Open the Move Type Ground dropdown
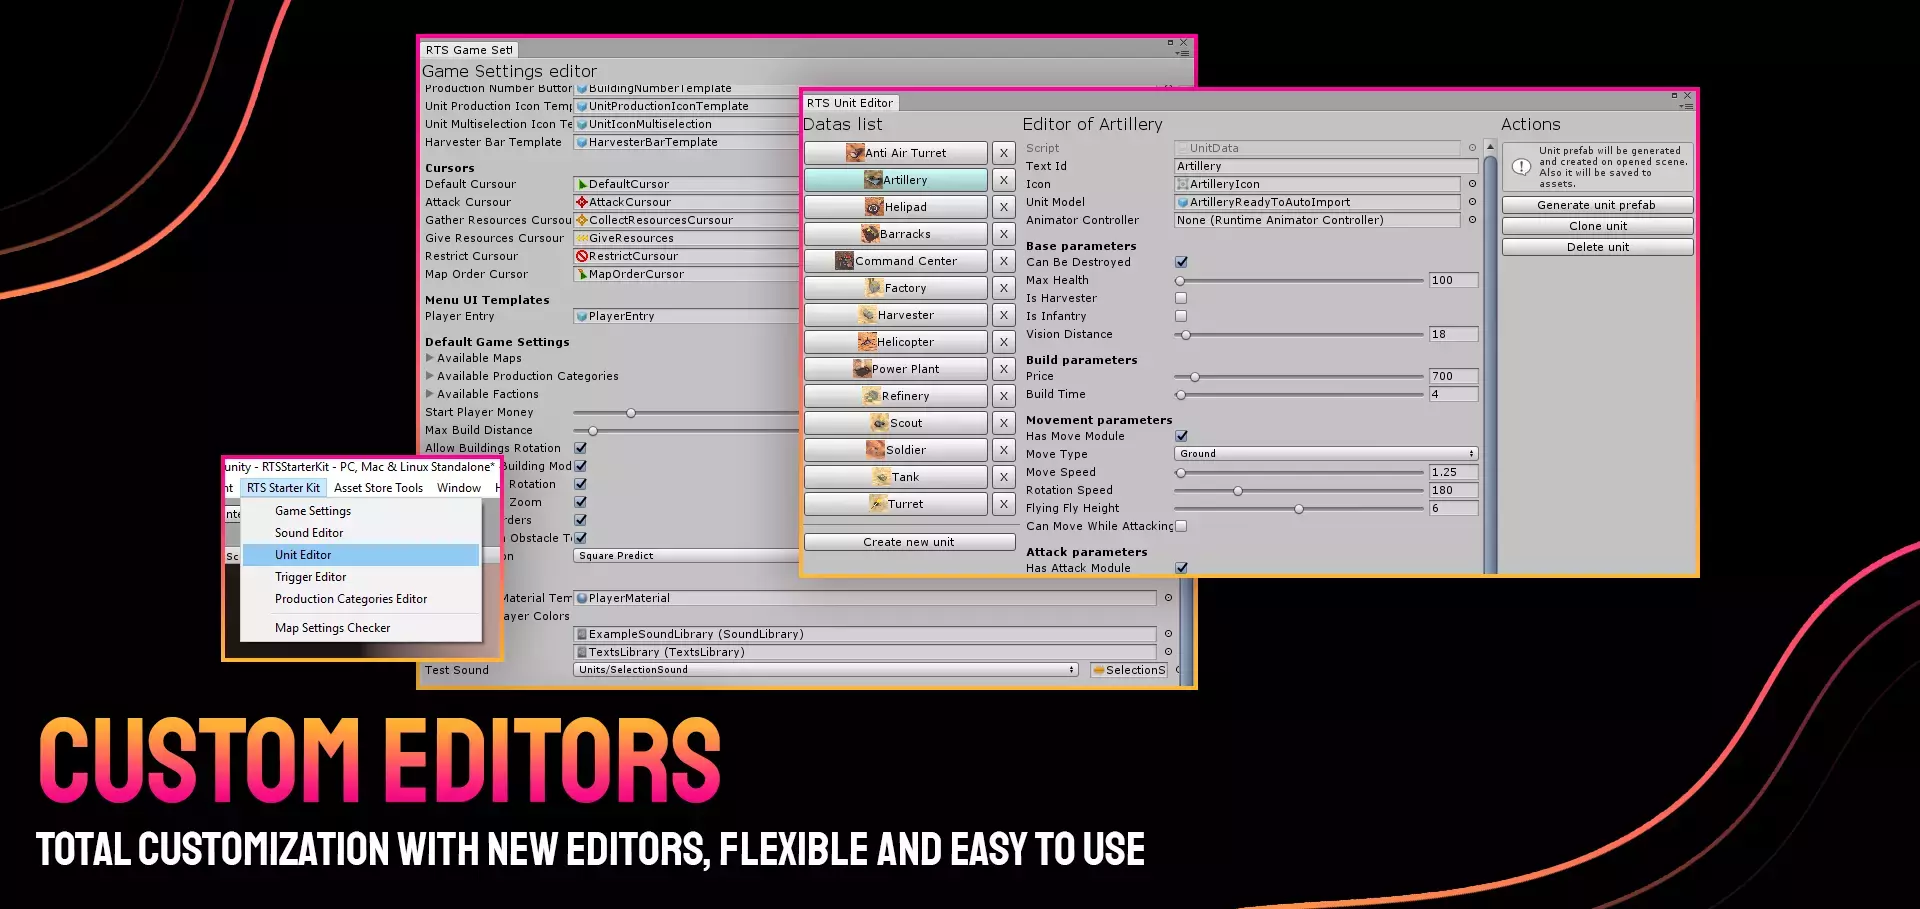This screenshot has height=909, width=1920. 1326,454
